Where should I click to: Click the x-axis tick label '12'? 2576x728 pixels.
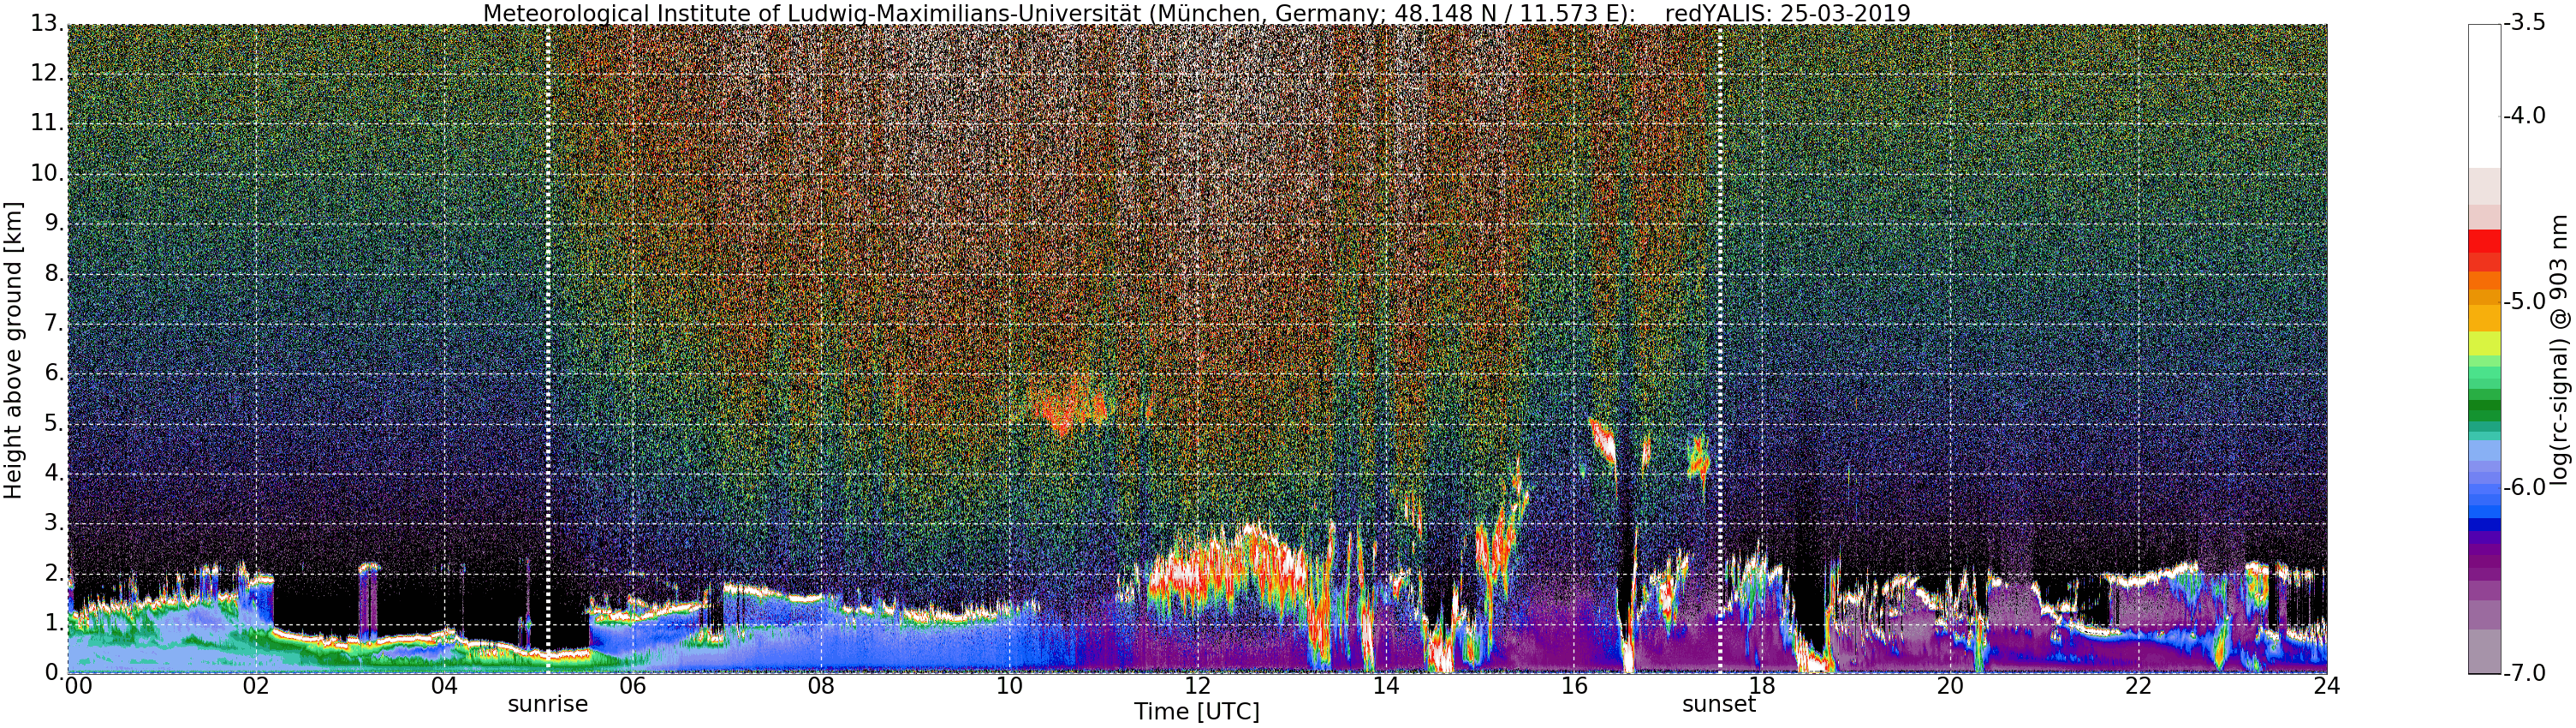point(1197,686)
